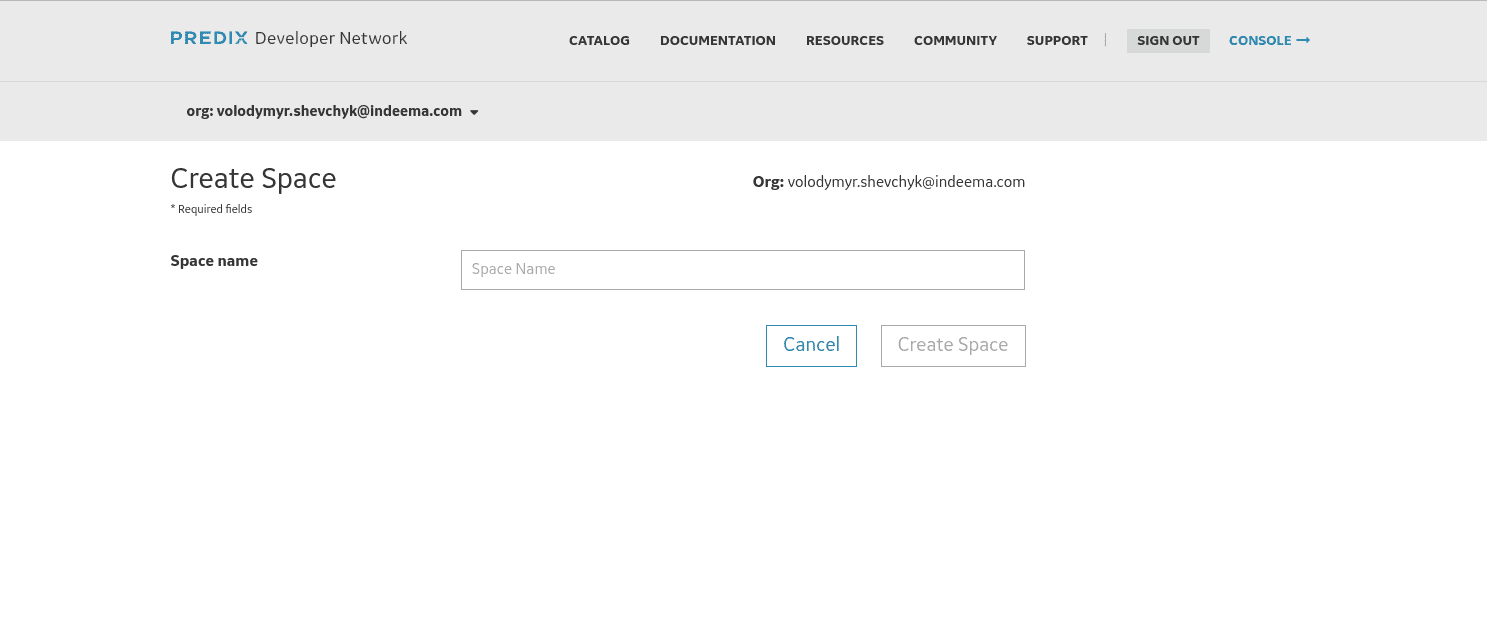Go to the SUPPORT section
This screenshot has width=1487, height=633.
click(x=1057, y=41)
